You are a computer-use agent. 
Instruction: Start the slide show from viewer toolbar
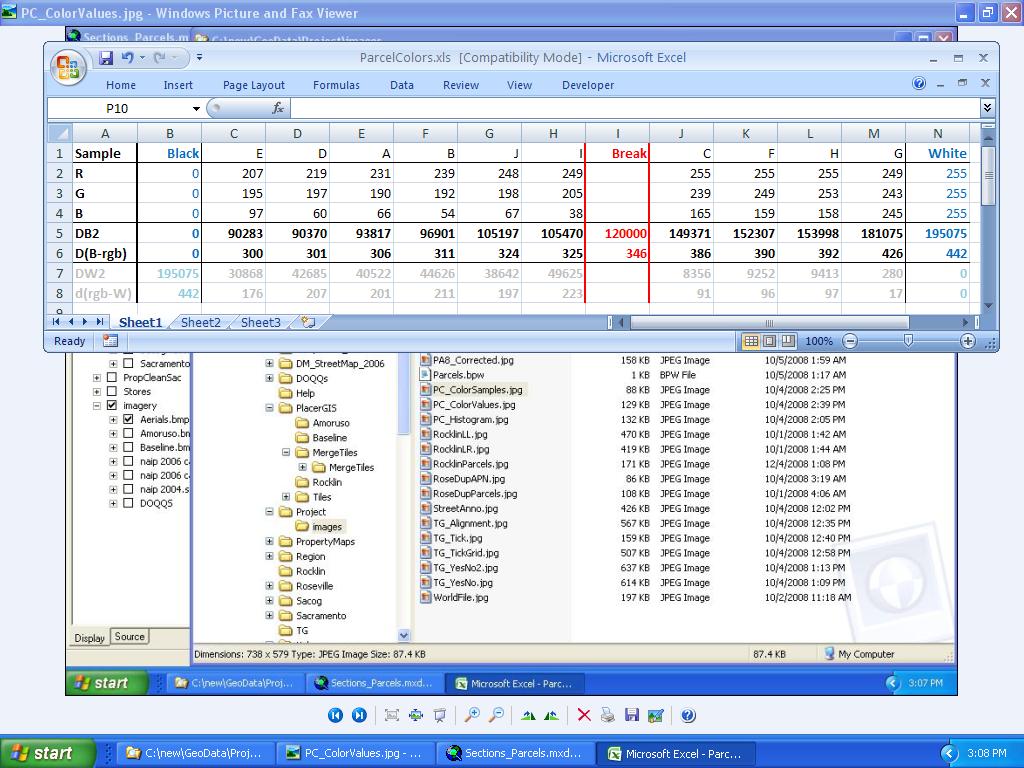pos(440,715)
